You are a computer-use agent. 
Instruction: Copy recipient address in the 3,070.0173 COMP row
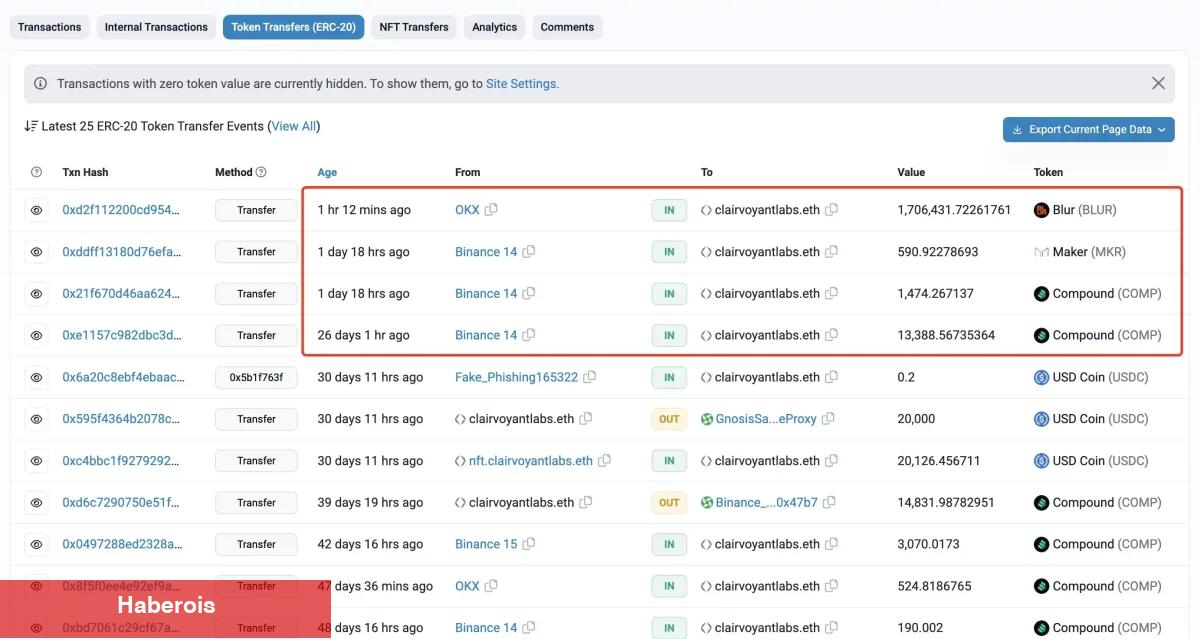pos(832,544)
